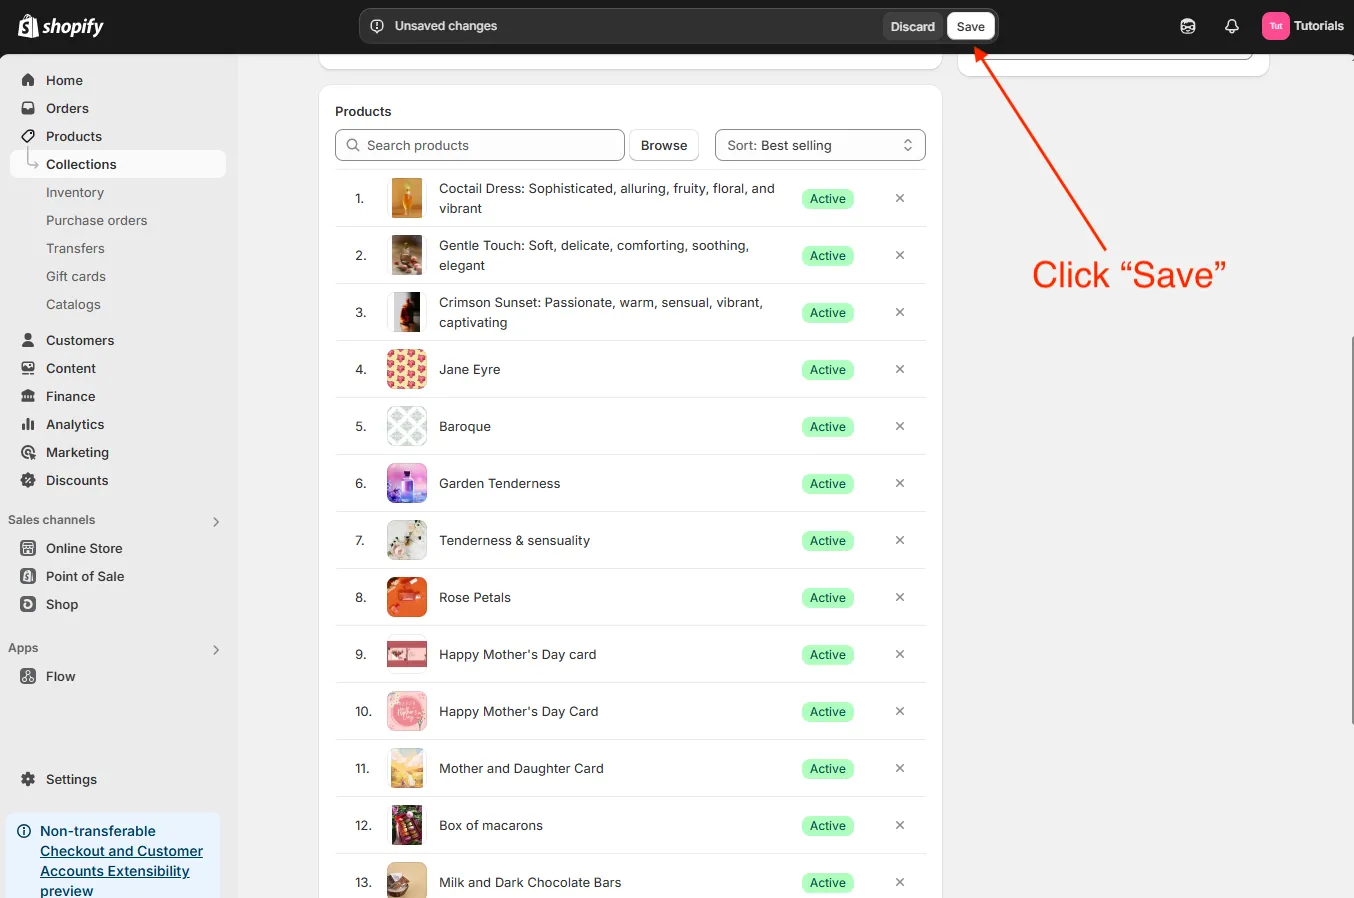Save the unsaved changes
The image size is (1354, 898).
970,26
